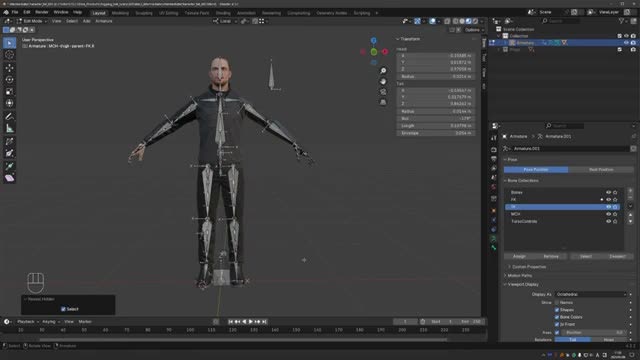Screen dimensions: 640x360
Task: Toggle visibility of MCH bone collection
Action: point(608,214)
